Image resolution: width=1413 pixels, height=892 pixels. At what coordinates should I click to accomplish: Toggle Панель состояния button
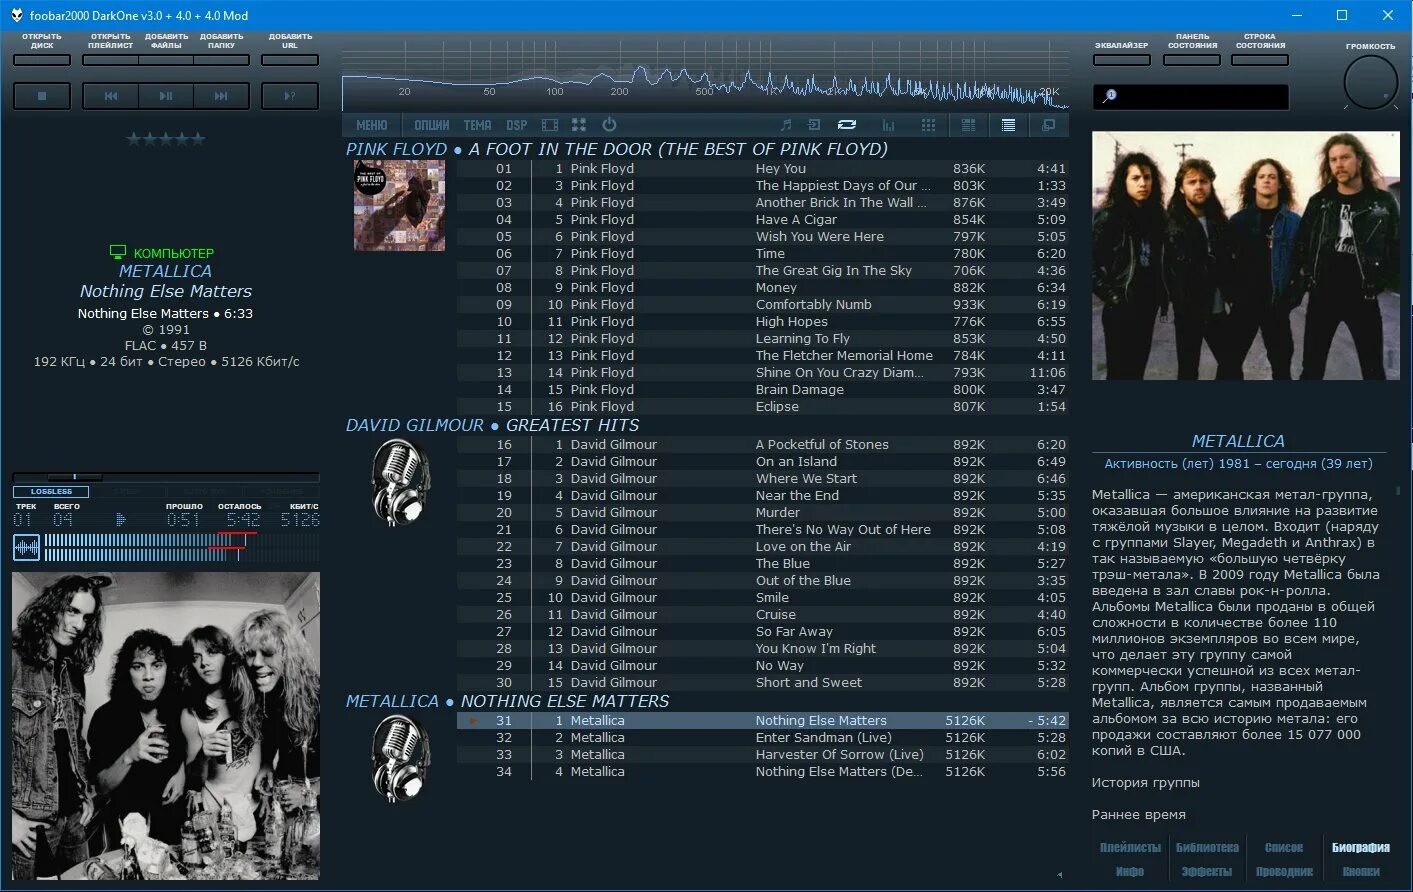[x=1192, y=60]
